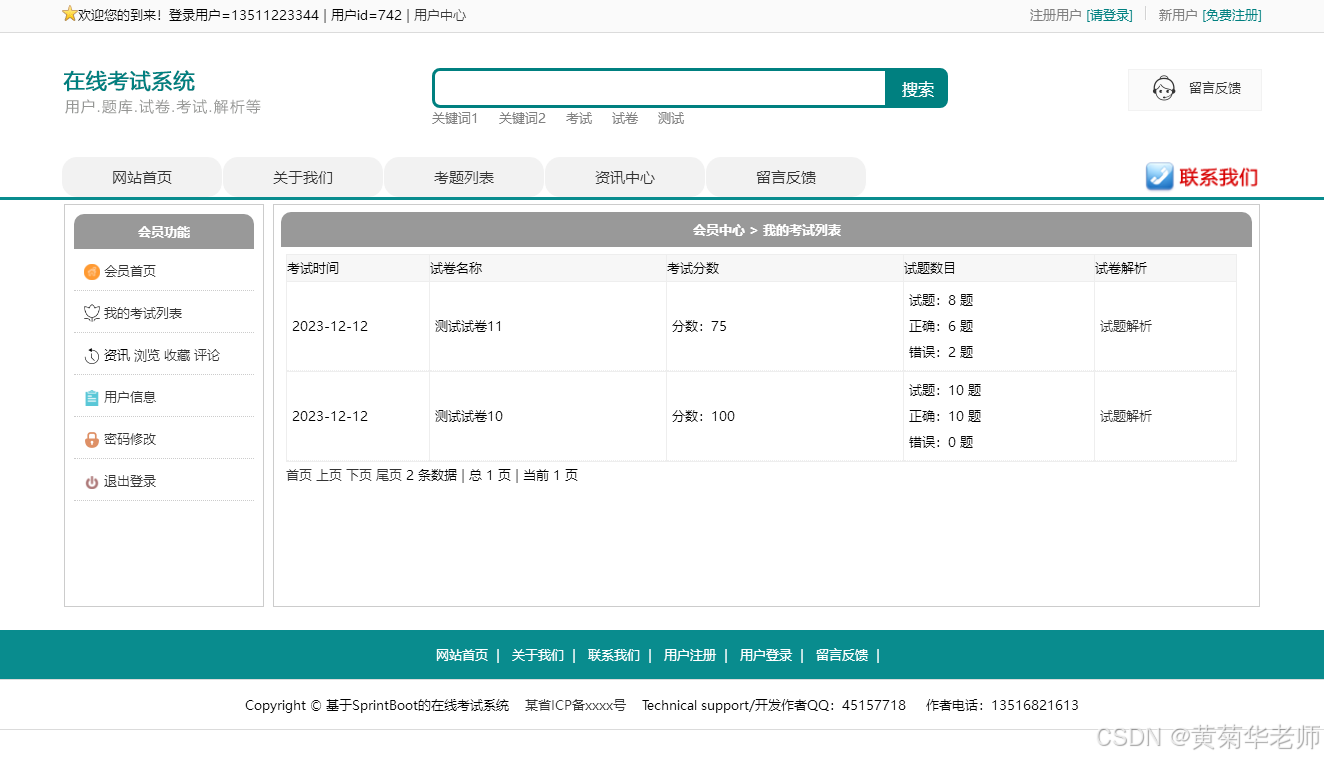Screen dimensions: 1324x759
Task: Switch to the 考题列表 navigation tab
Action: click(x=463, y=176)
